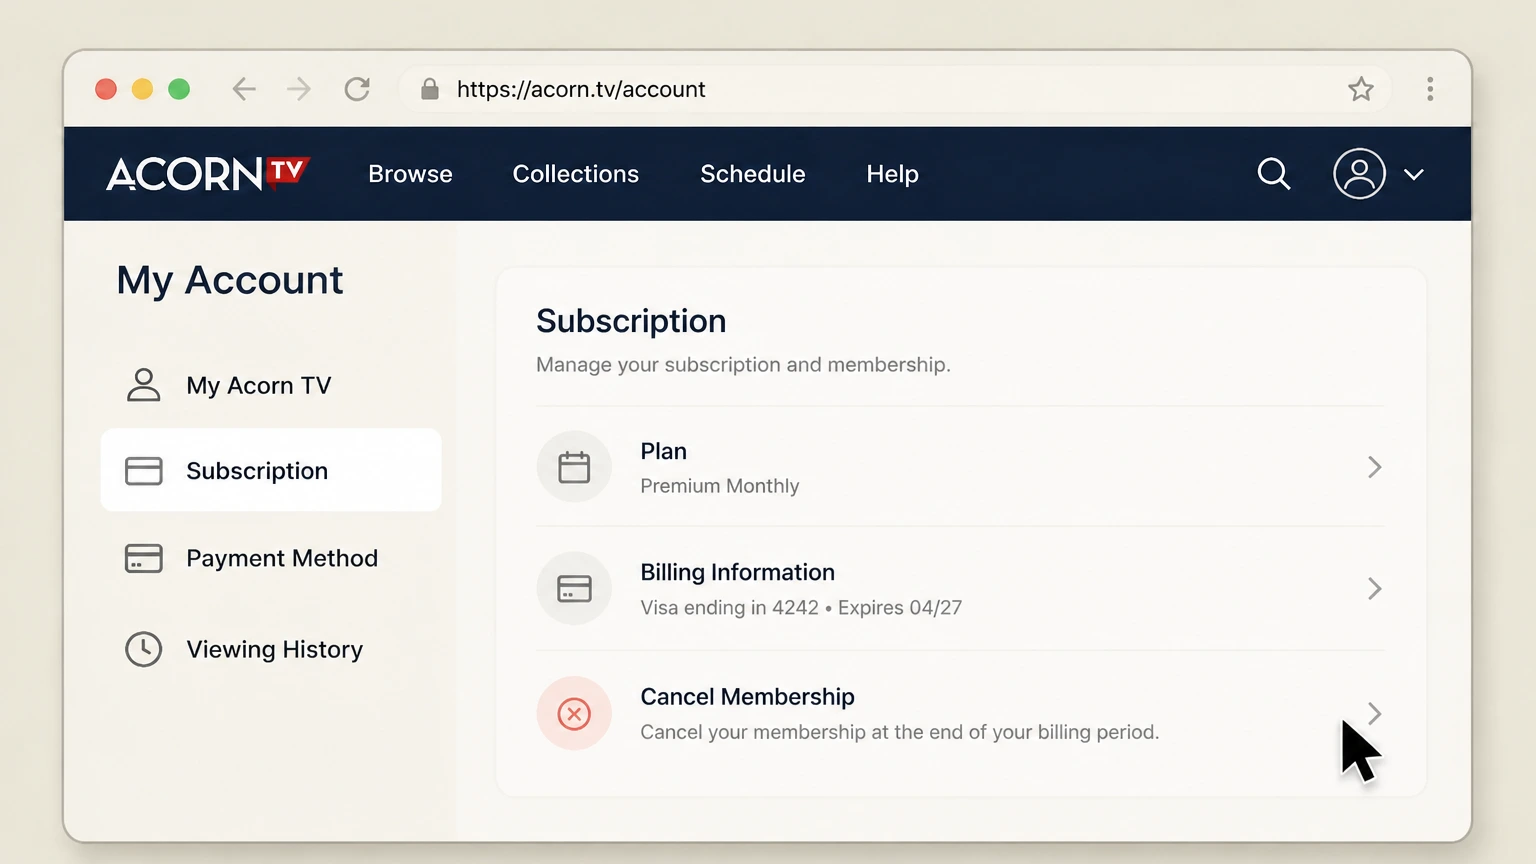Image resolution: width=1536 pixels, height=864 pixels.
Task: Open the Browse menu item
Action: tap(410, 174)
